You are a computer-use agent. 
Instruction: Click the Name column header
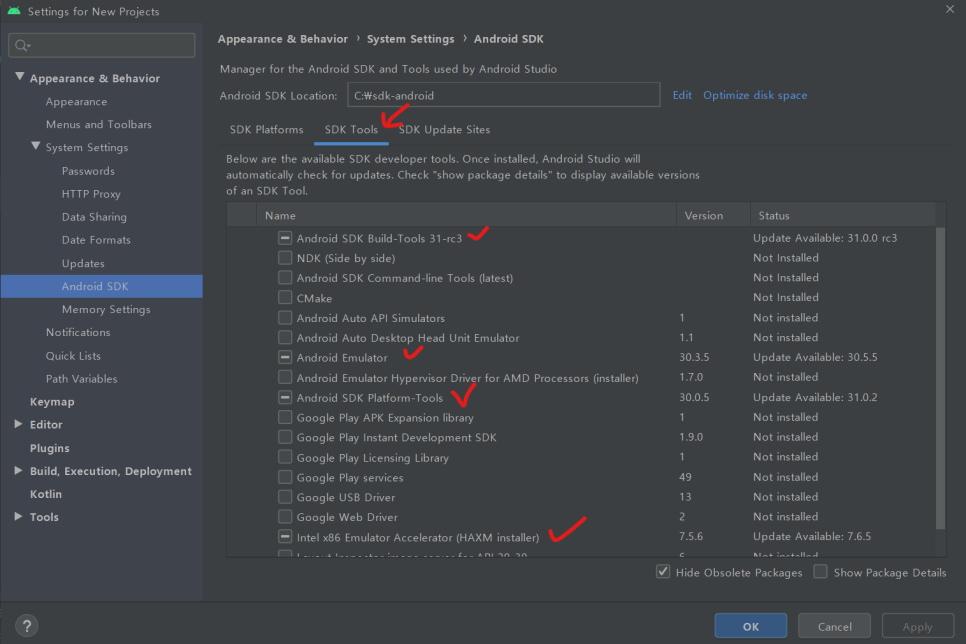click(x=466, y=215)
